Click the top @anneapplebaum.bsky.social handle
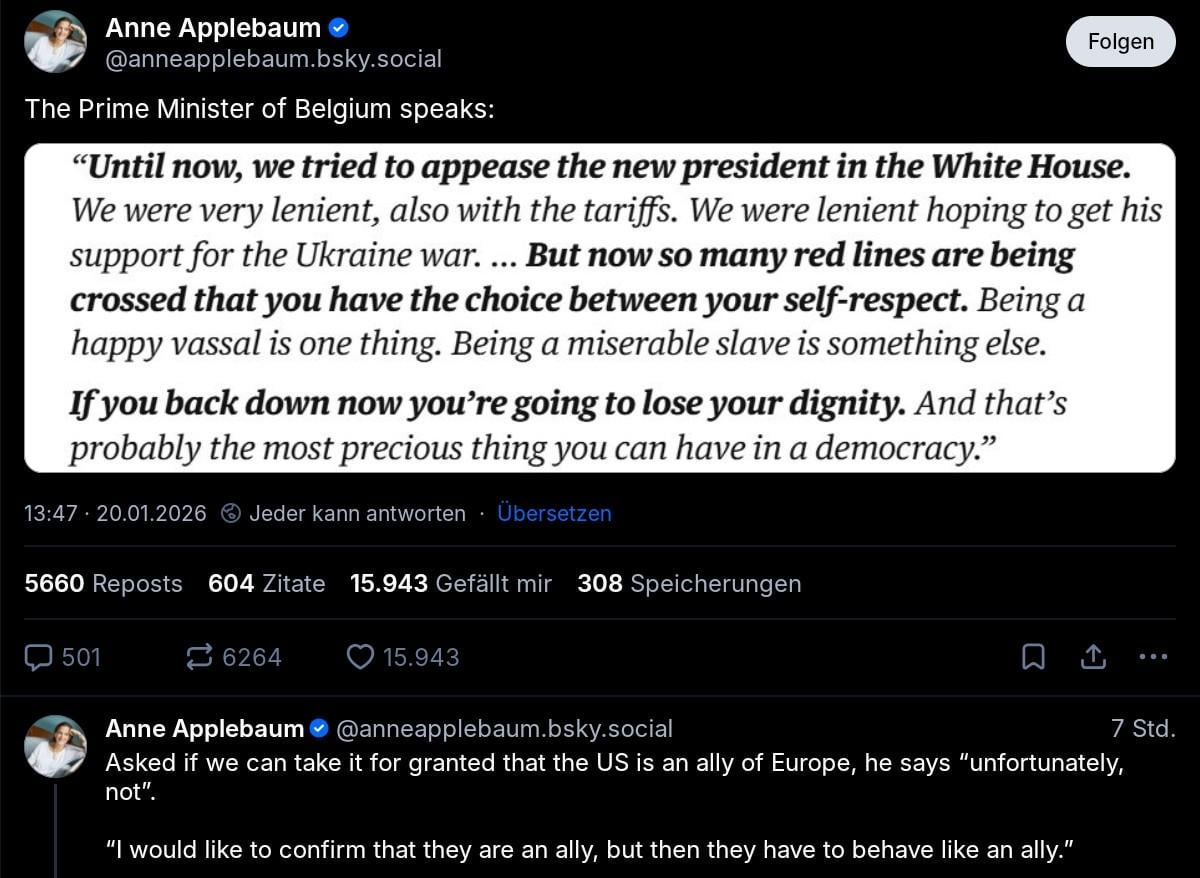 273,59
